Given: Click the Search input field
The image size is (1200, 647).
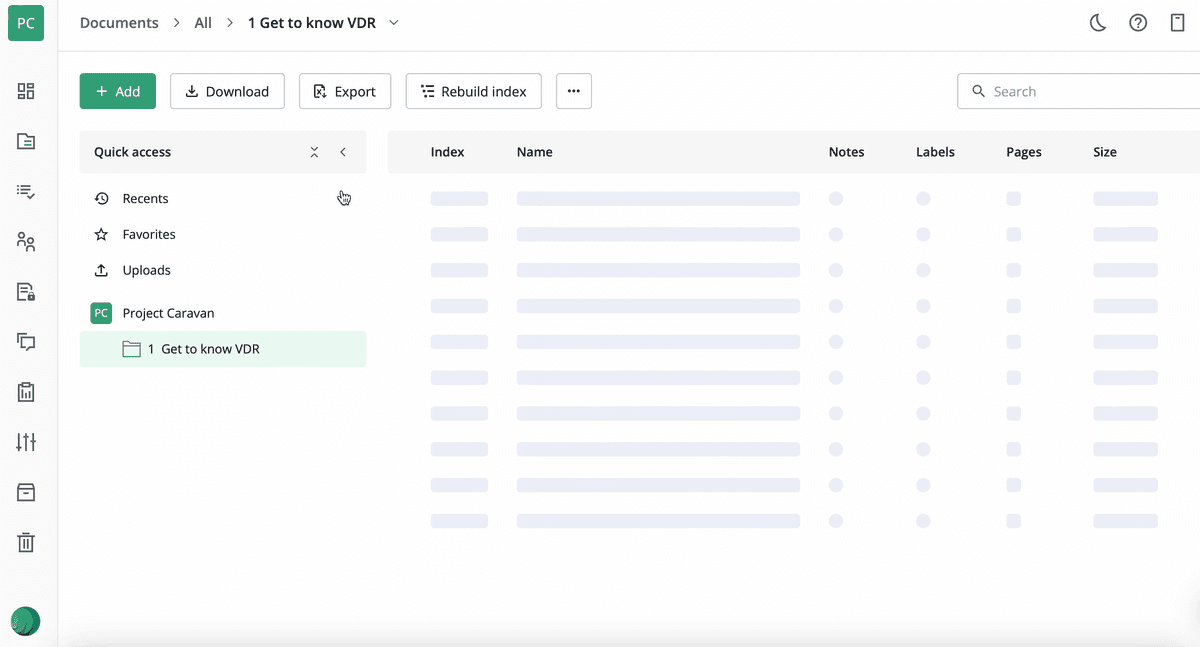Looking at the screenshot, I should click(x=1090, y=91).
